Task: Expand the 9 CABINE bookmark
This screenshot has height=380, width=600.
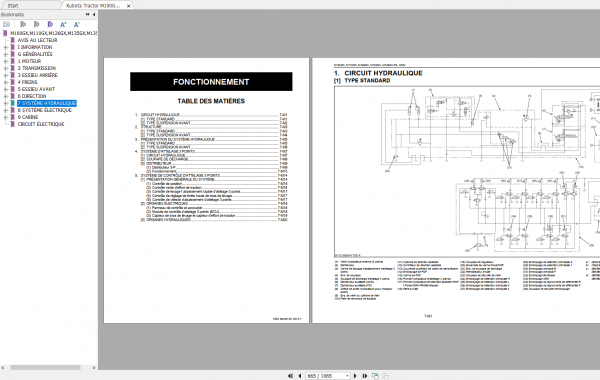Action: click(6, 117)
